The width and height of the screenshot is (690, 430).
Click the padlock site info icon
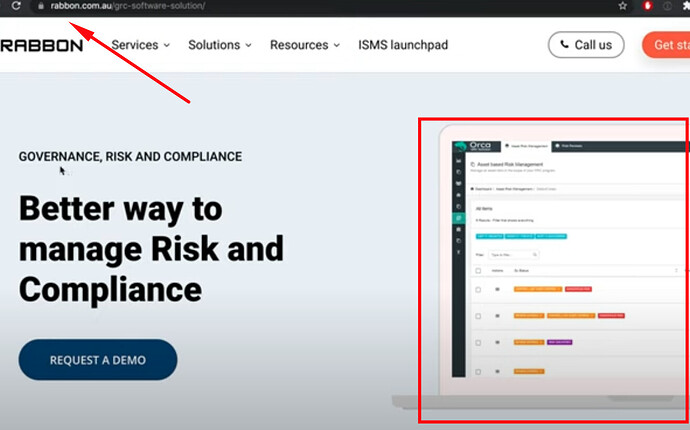pos(41,6)
